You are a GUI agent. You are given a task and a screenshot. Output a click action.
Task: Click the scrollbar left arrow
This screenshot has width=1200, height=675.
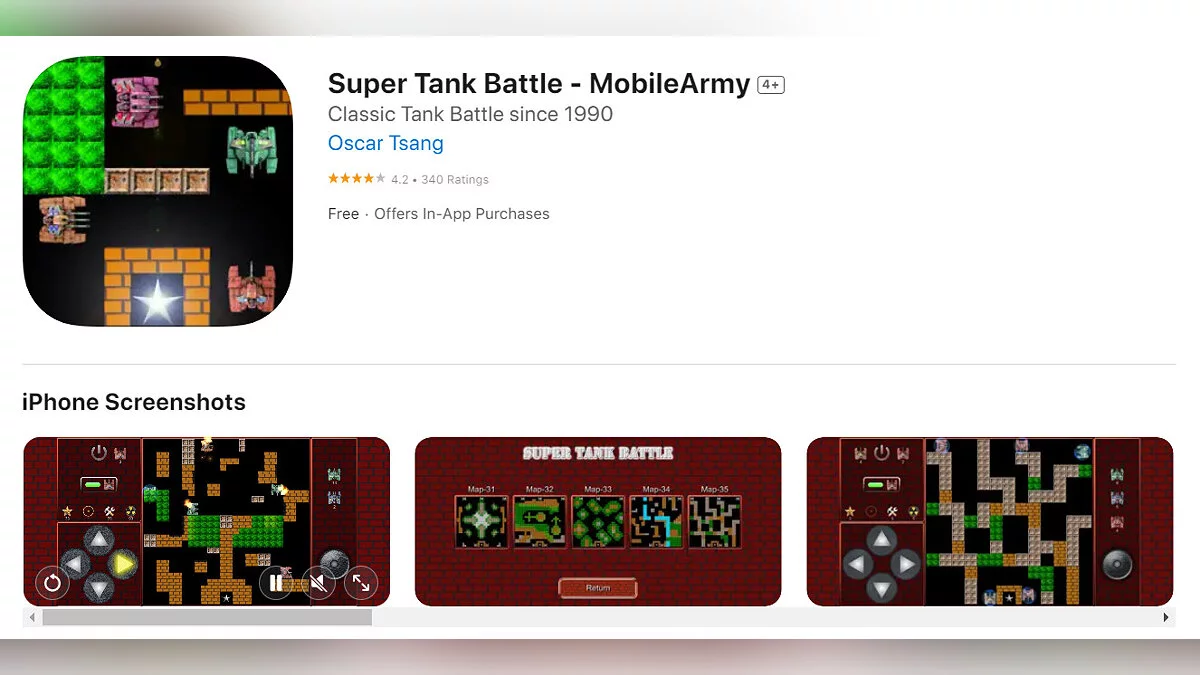tap(32, 618)
